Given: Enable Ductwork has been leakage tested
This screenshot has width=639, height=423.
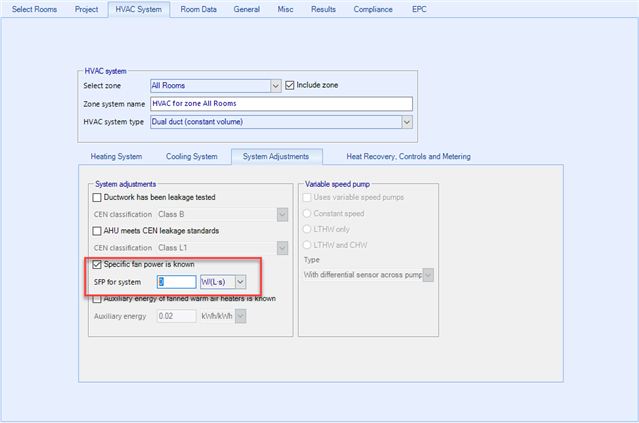Looking at the screenshot, I should tap(97, 198).
